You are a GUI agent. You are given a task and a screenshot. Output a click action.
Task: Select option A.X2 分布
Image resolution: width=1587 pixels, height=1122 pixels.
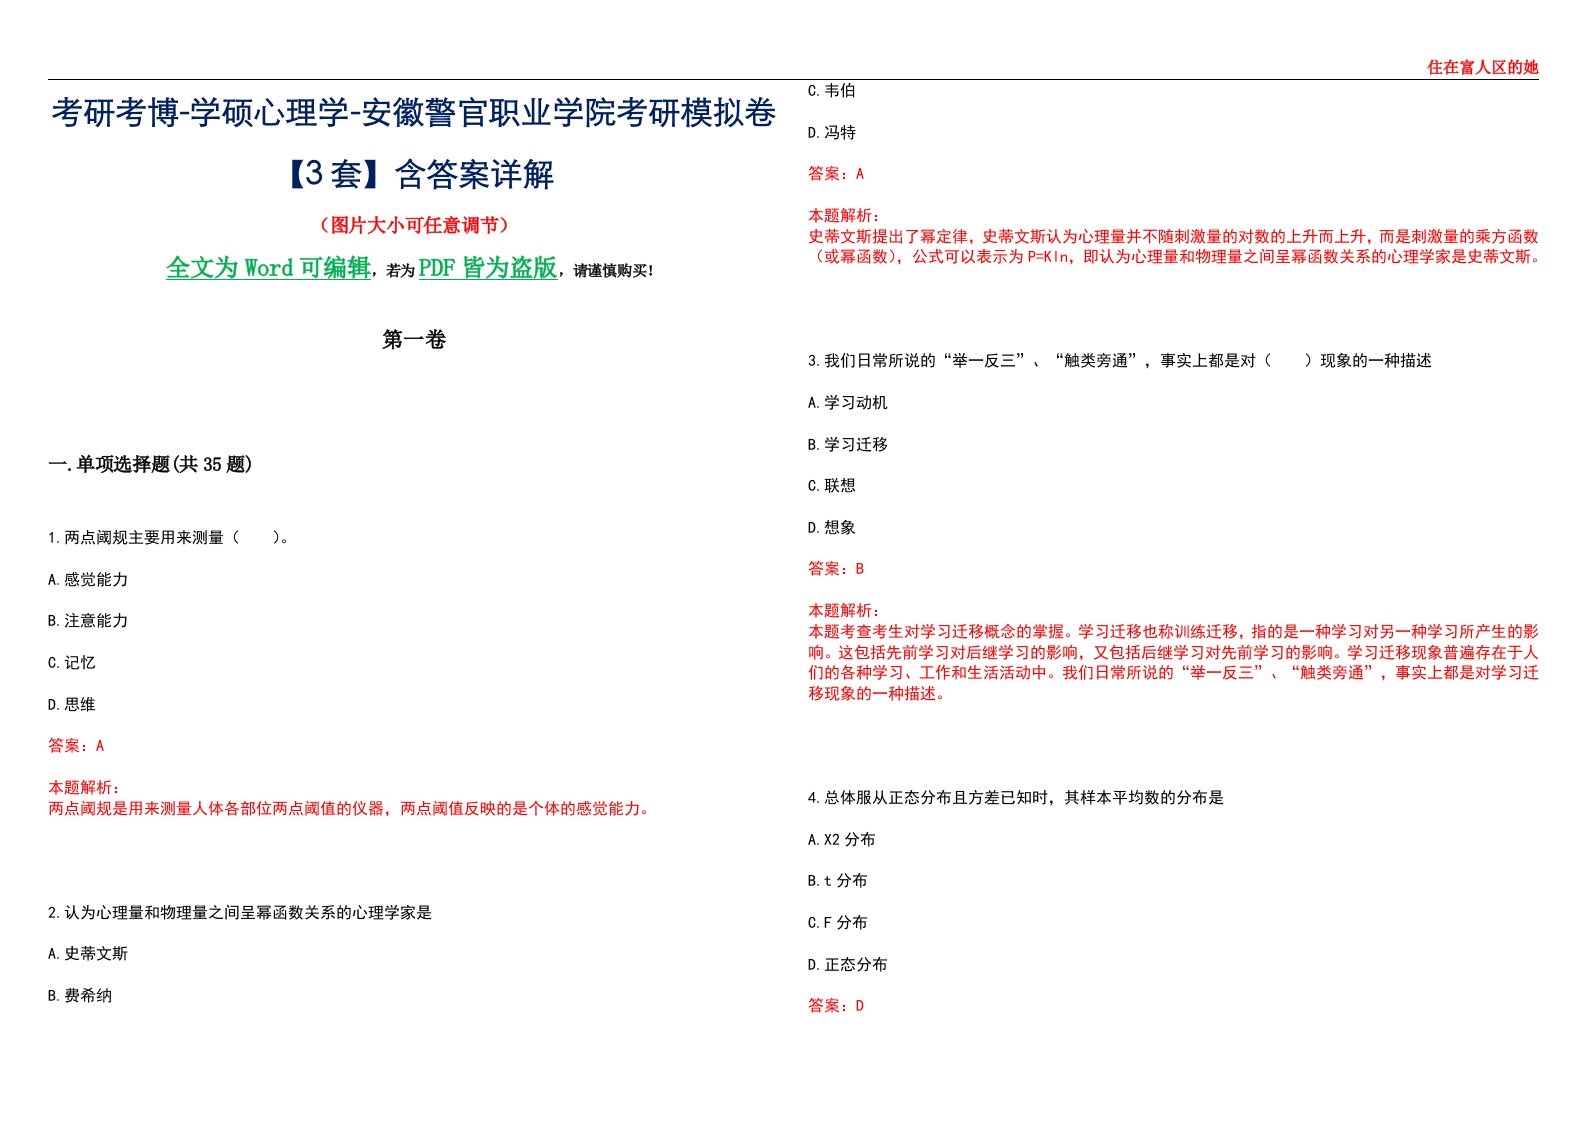click(x=842, y=840)
